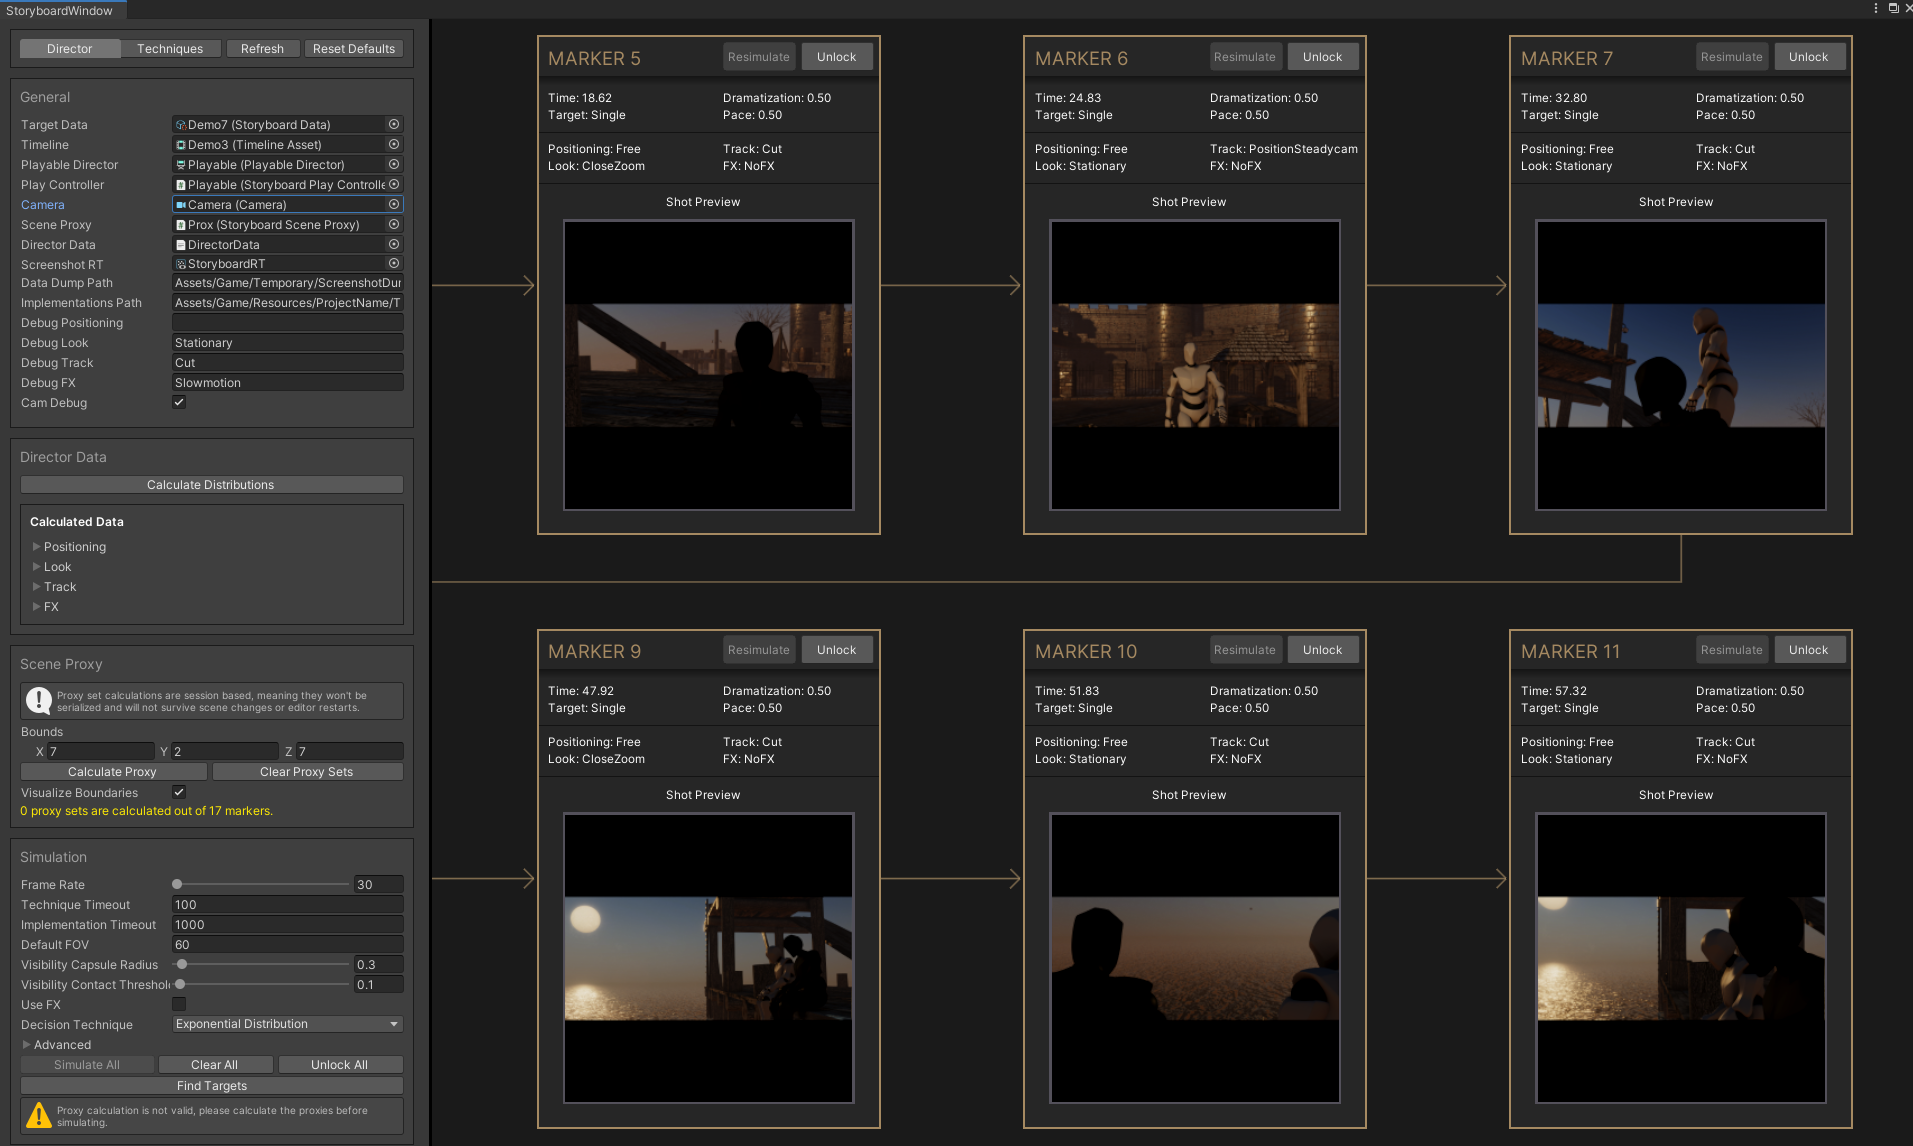Open the object picker for Timeline
The width and height of the screenshot is (1913, 1146).
393,144
